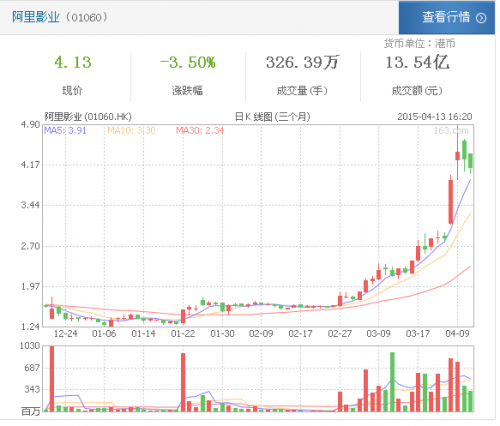
Task: Click the first tall red volume bar
Action: [x=52, y=379]
